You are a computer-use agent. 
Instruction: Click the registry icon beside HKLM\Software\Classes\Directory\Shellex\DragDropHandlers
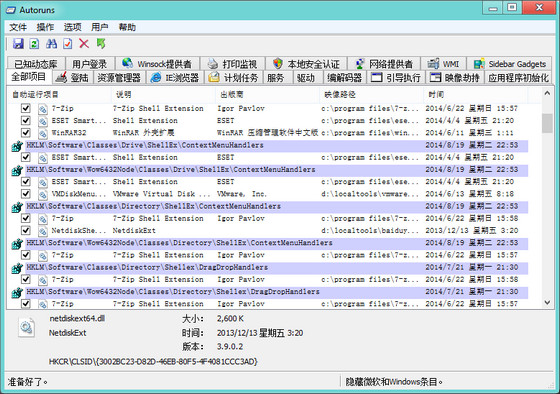pos(17,268)
